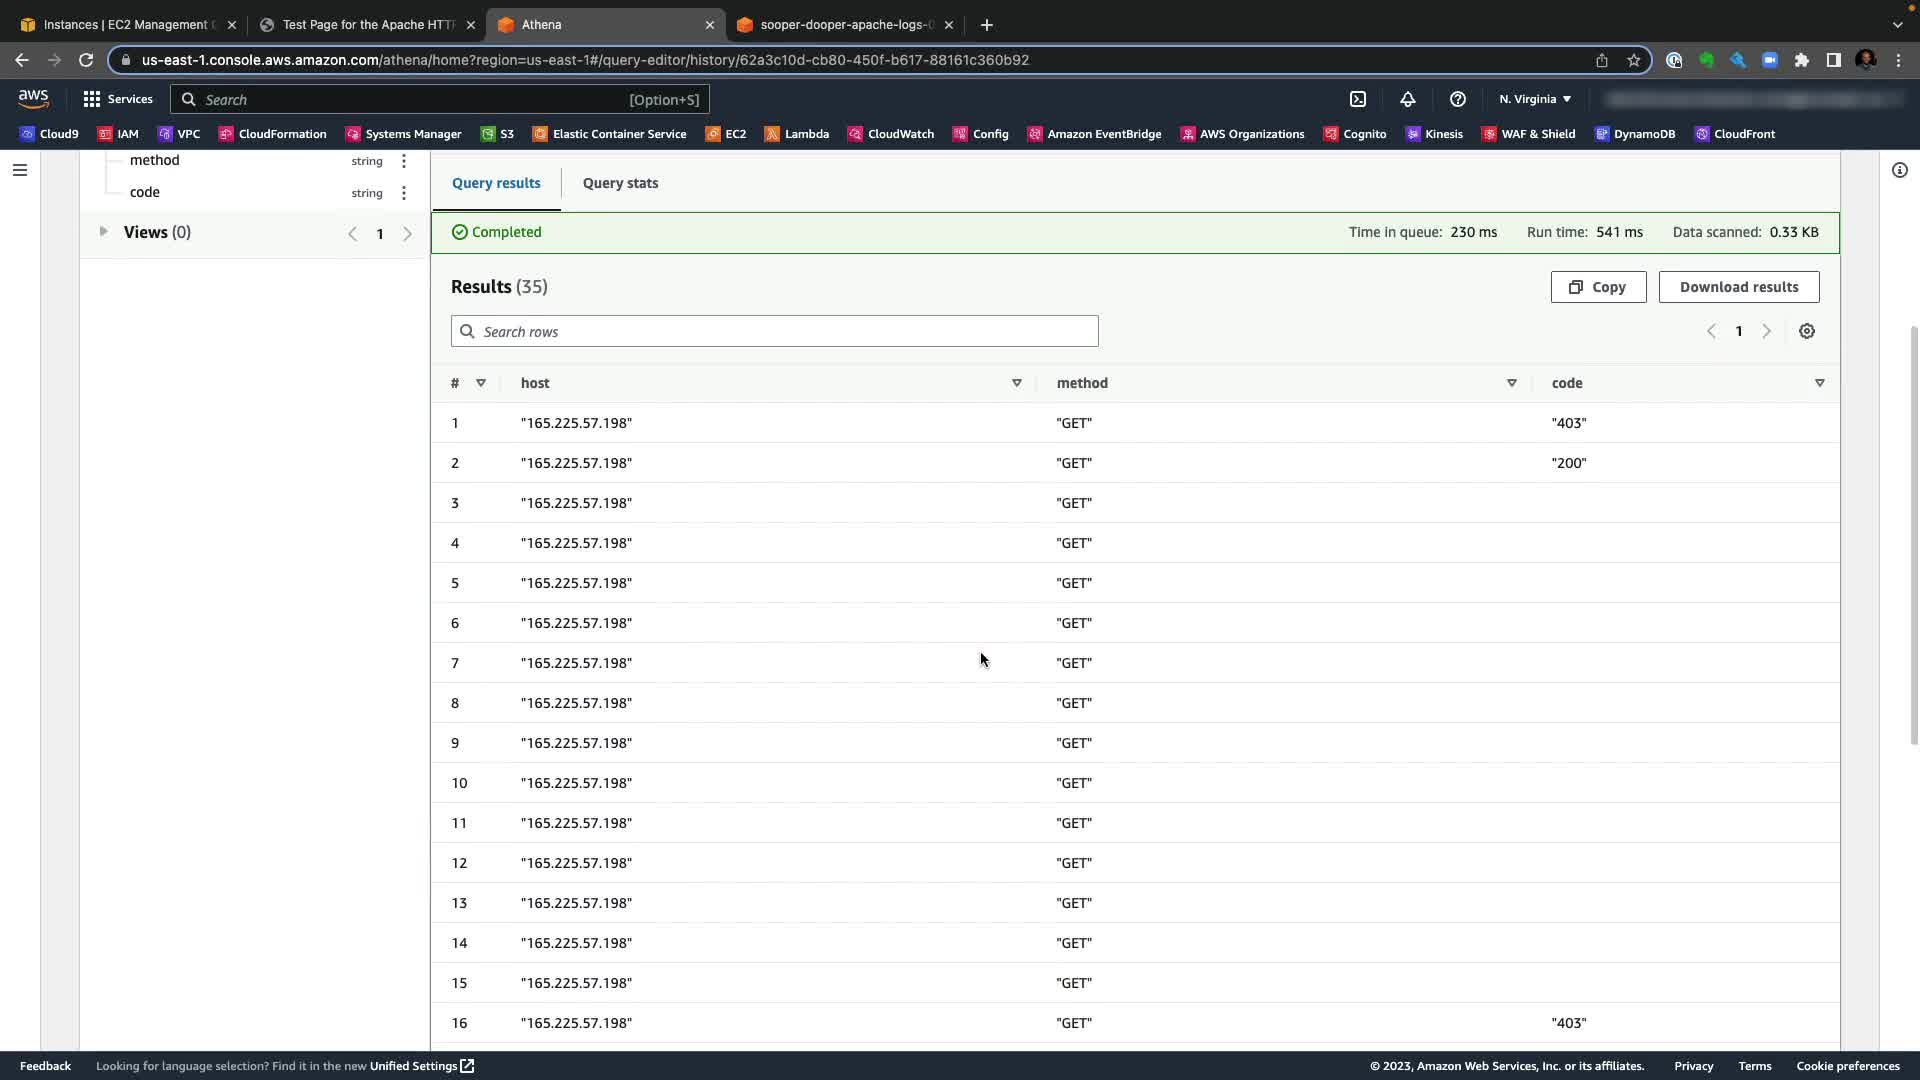Viewport: 1920px width, 1080px height.
Task: Go to next results page arrow
Action: pyautogui.click(x=1766, y=331)
